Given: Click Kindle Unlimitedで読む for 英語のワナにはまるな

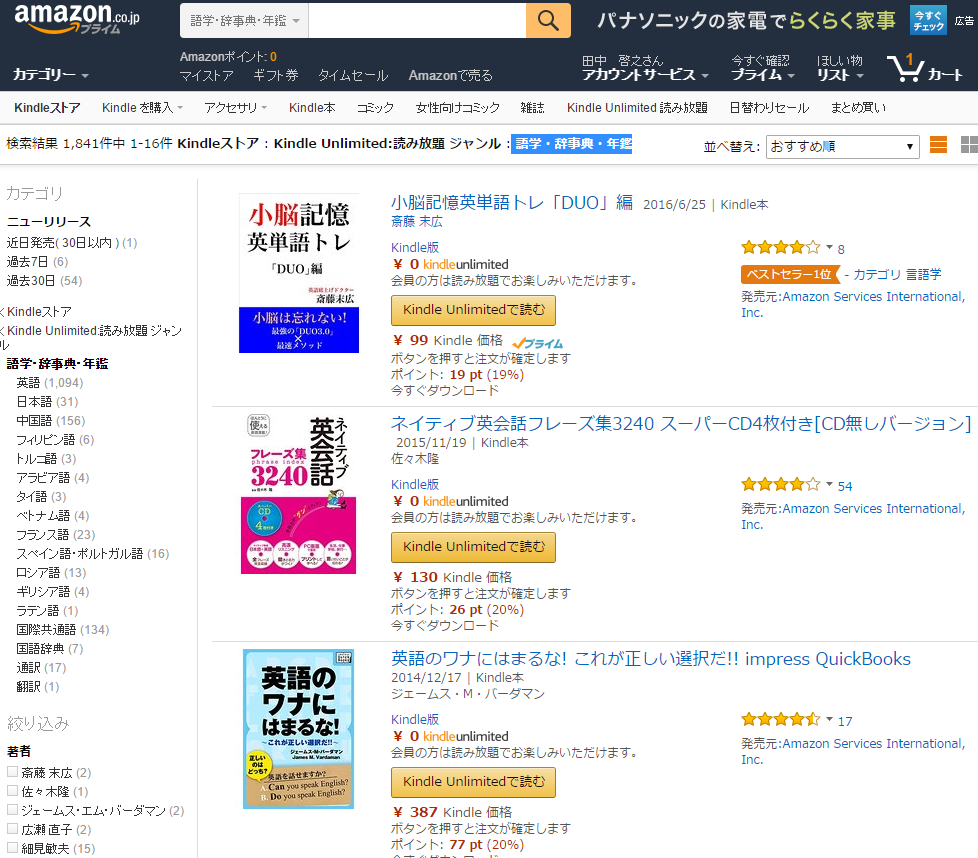Looking at the screenshot, I should point(473,782).
